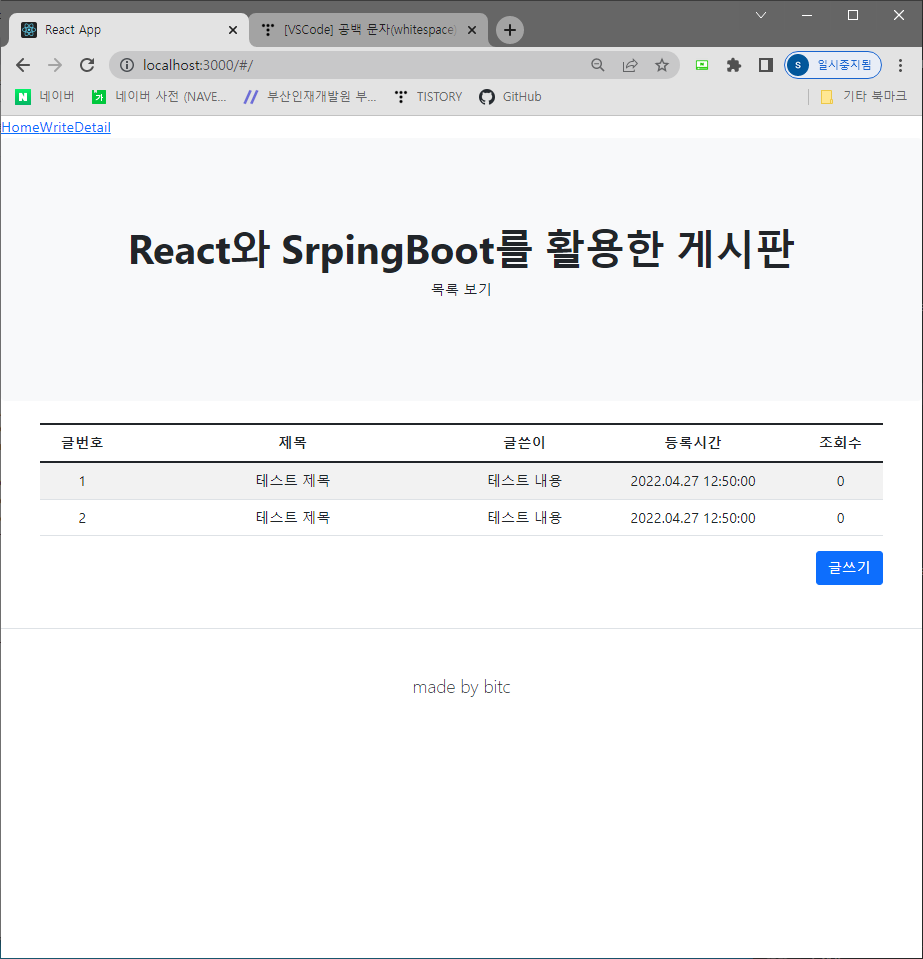The width and height of the screenshot is (923, 959).
Task: Click the Detail navigation link
Action: [x=92, y=127]
